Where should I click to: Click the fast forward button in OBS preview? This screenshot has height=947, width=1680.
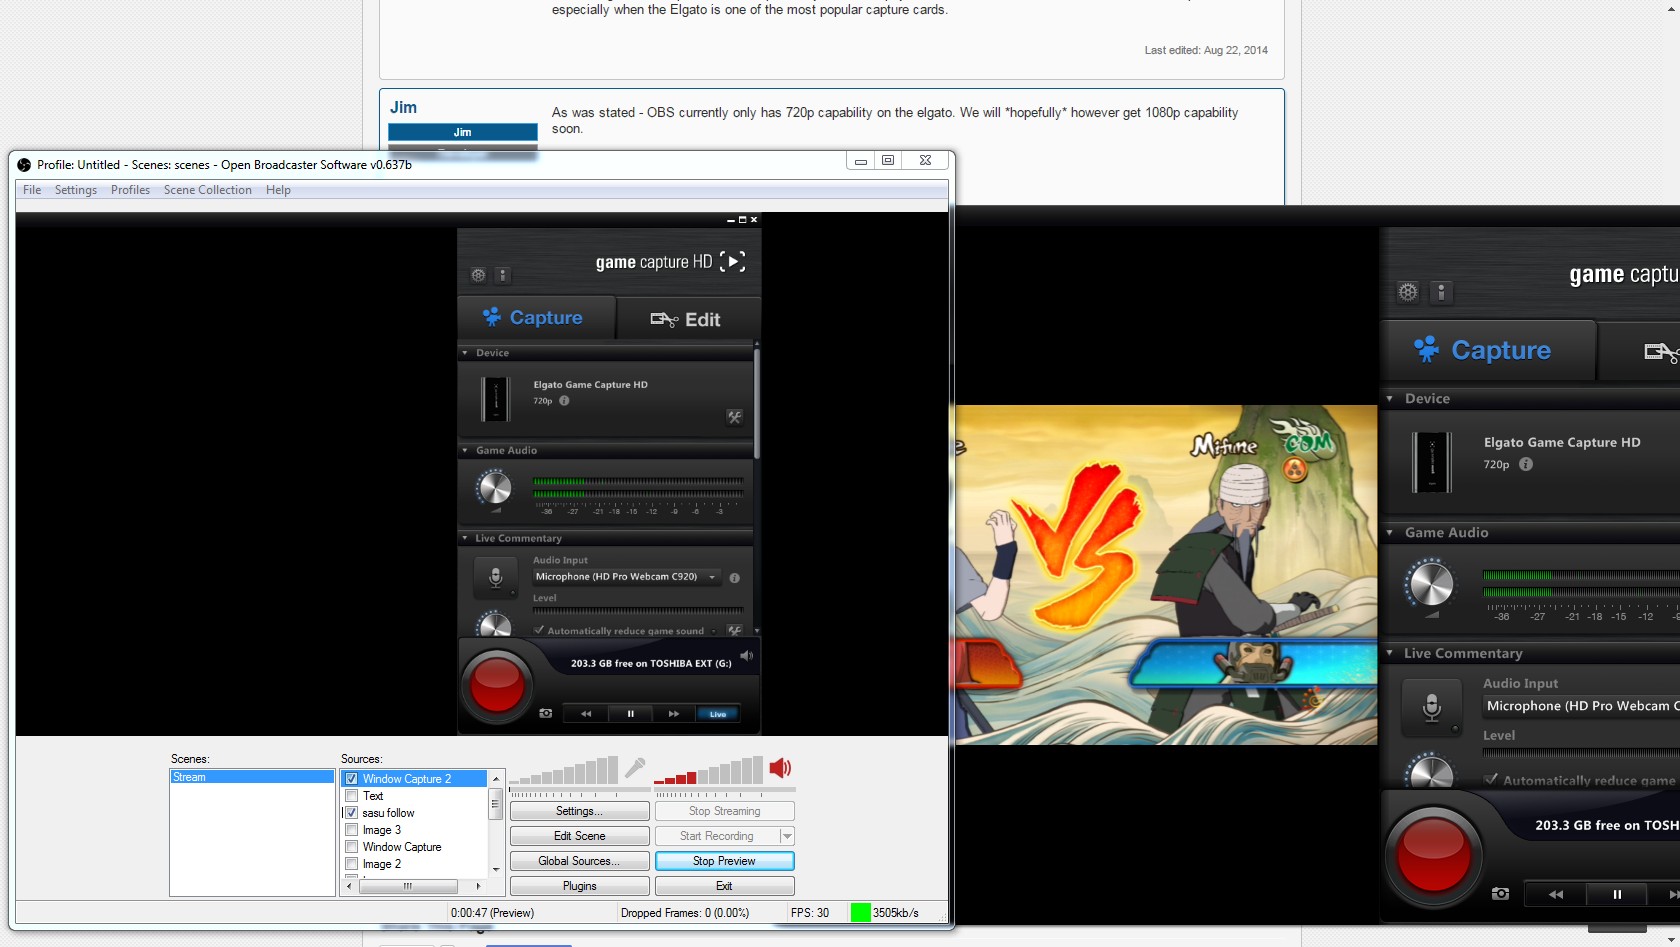click(674, 714)
